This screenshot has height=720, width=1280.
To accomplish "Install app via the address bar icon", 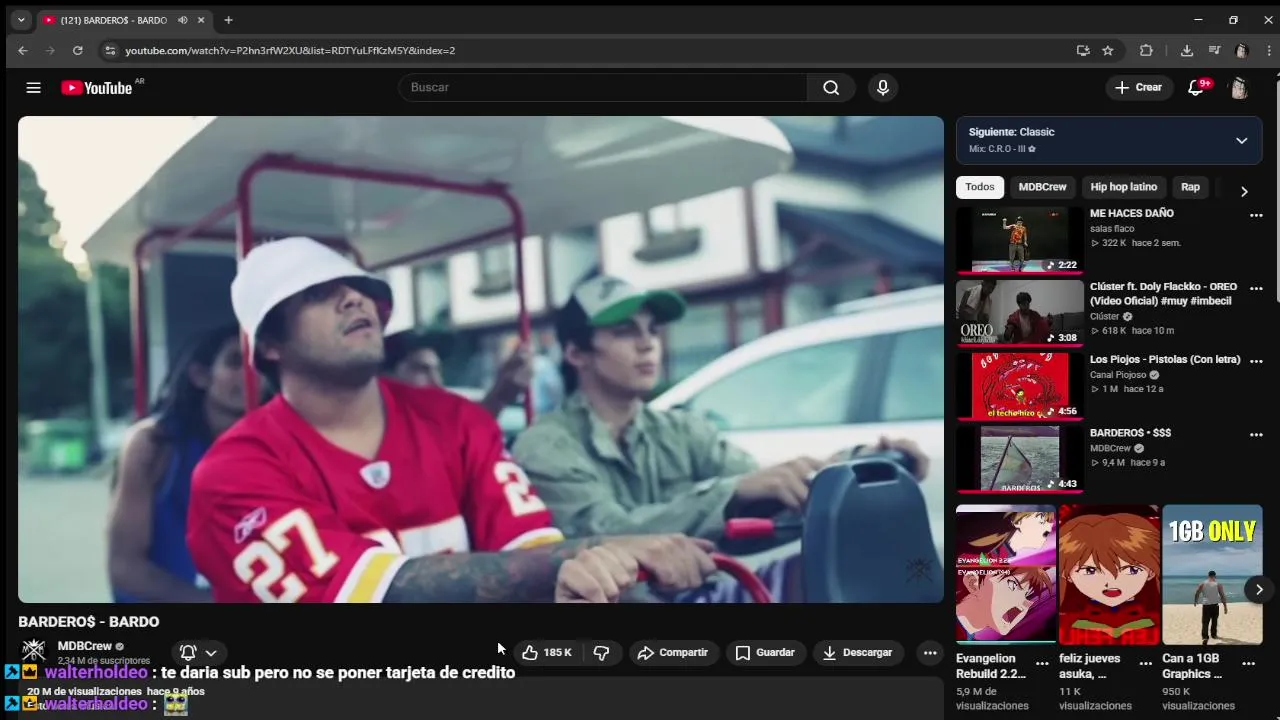I will coord(1083,50).
